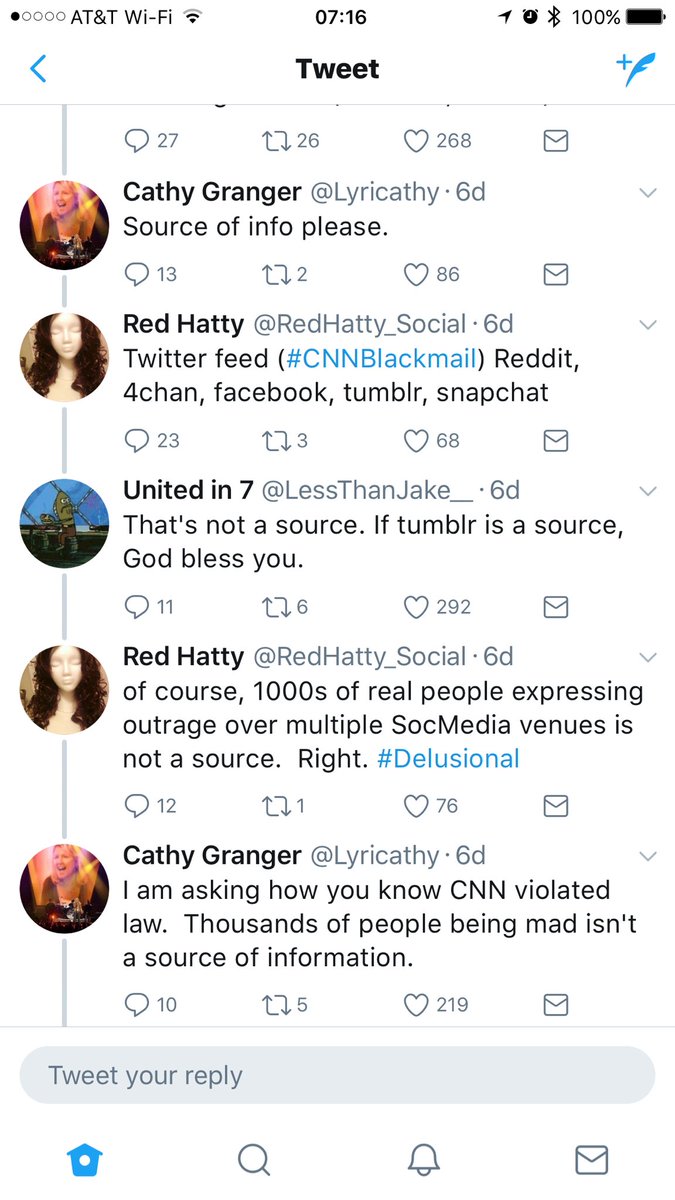Screen dimensions: 675x1200
Task: Open the chevron menu on United in 7's tweet
Action: (x=647, y=491)
